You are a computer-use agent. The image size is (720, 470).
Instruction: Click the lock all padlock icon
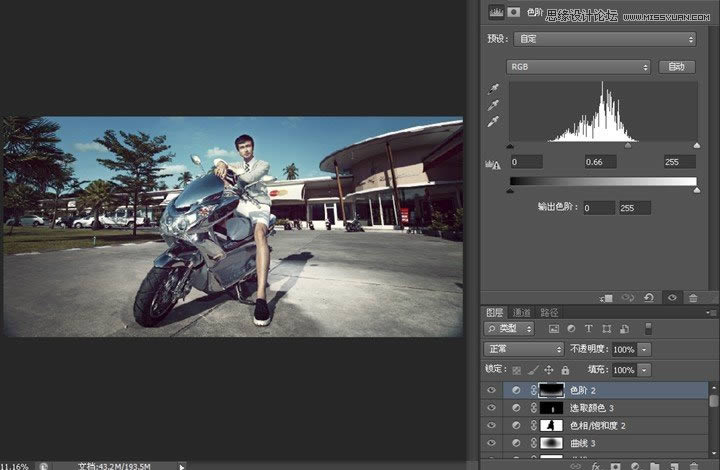point(566,369)
